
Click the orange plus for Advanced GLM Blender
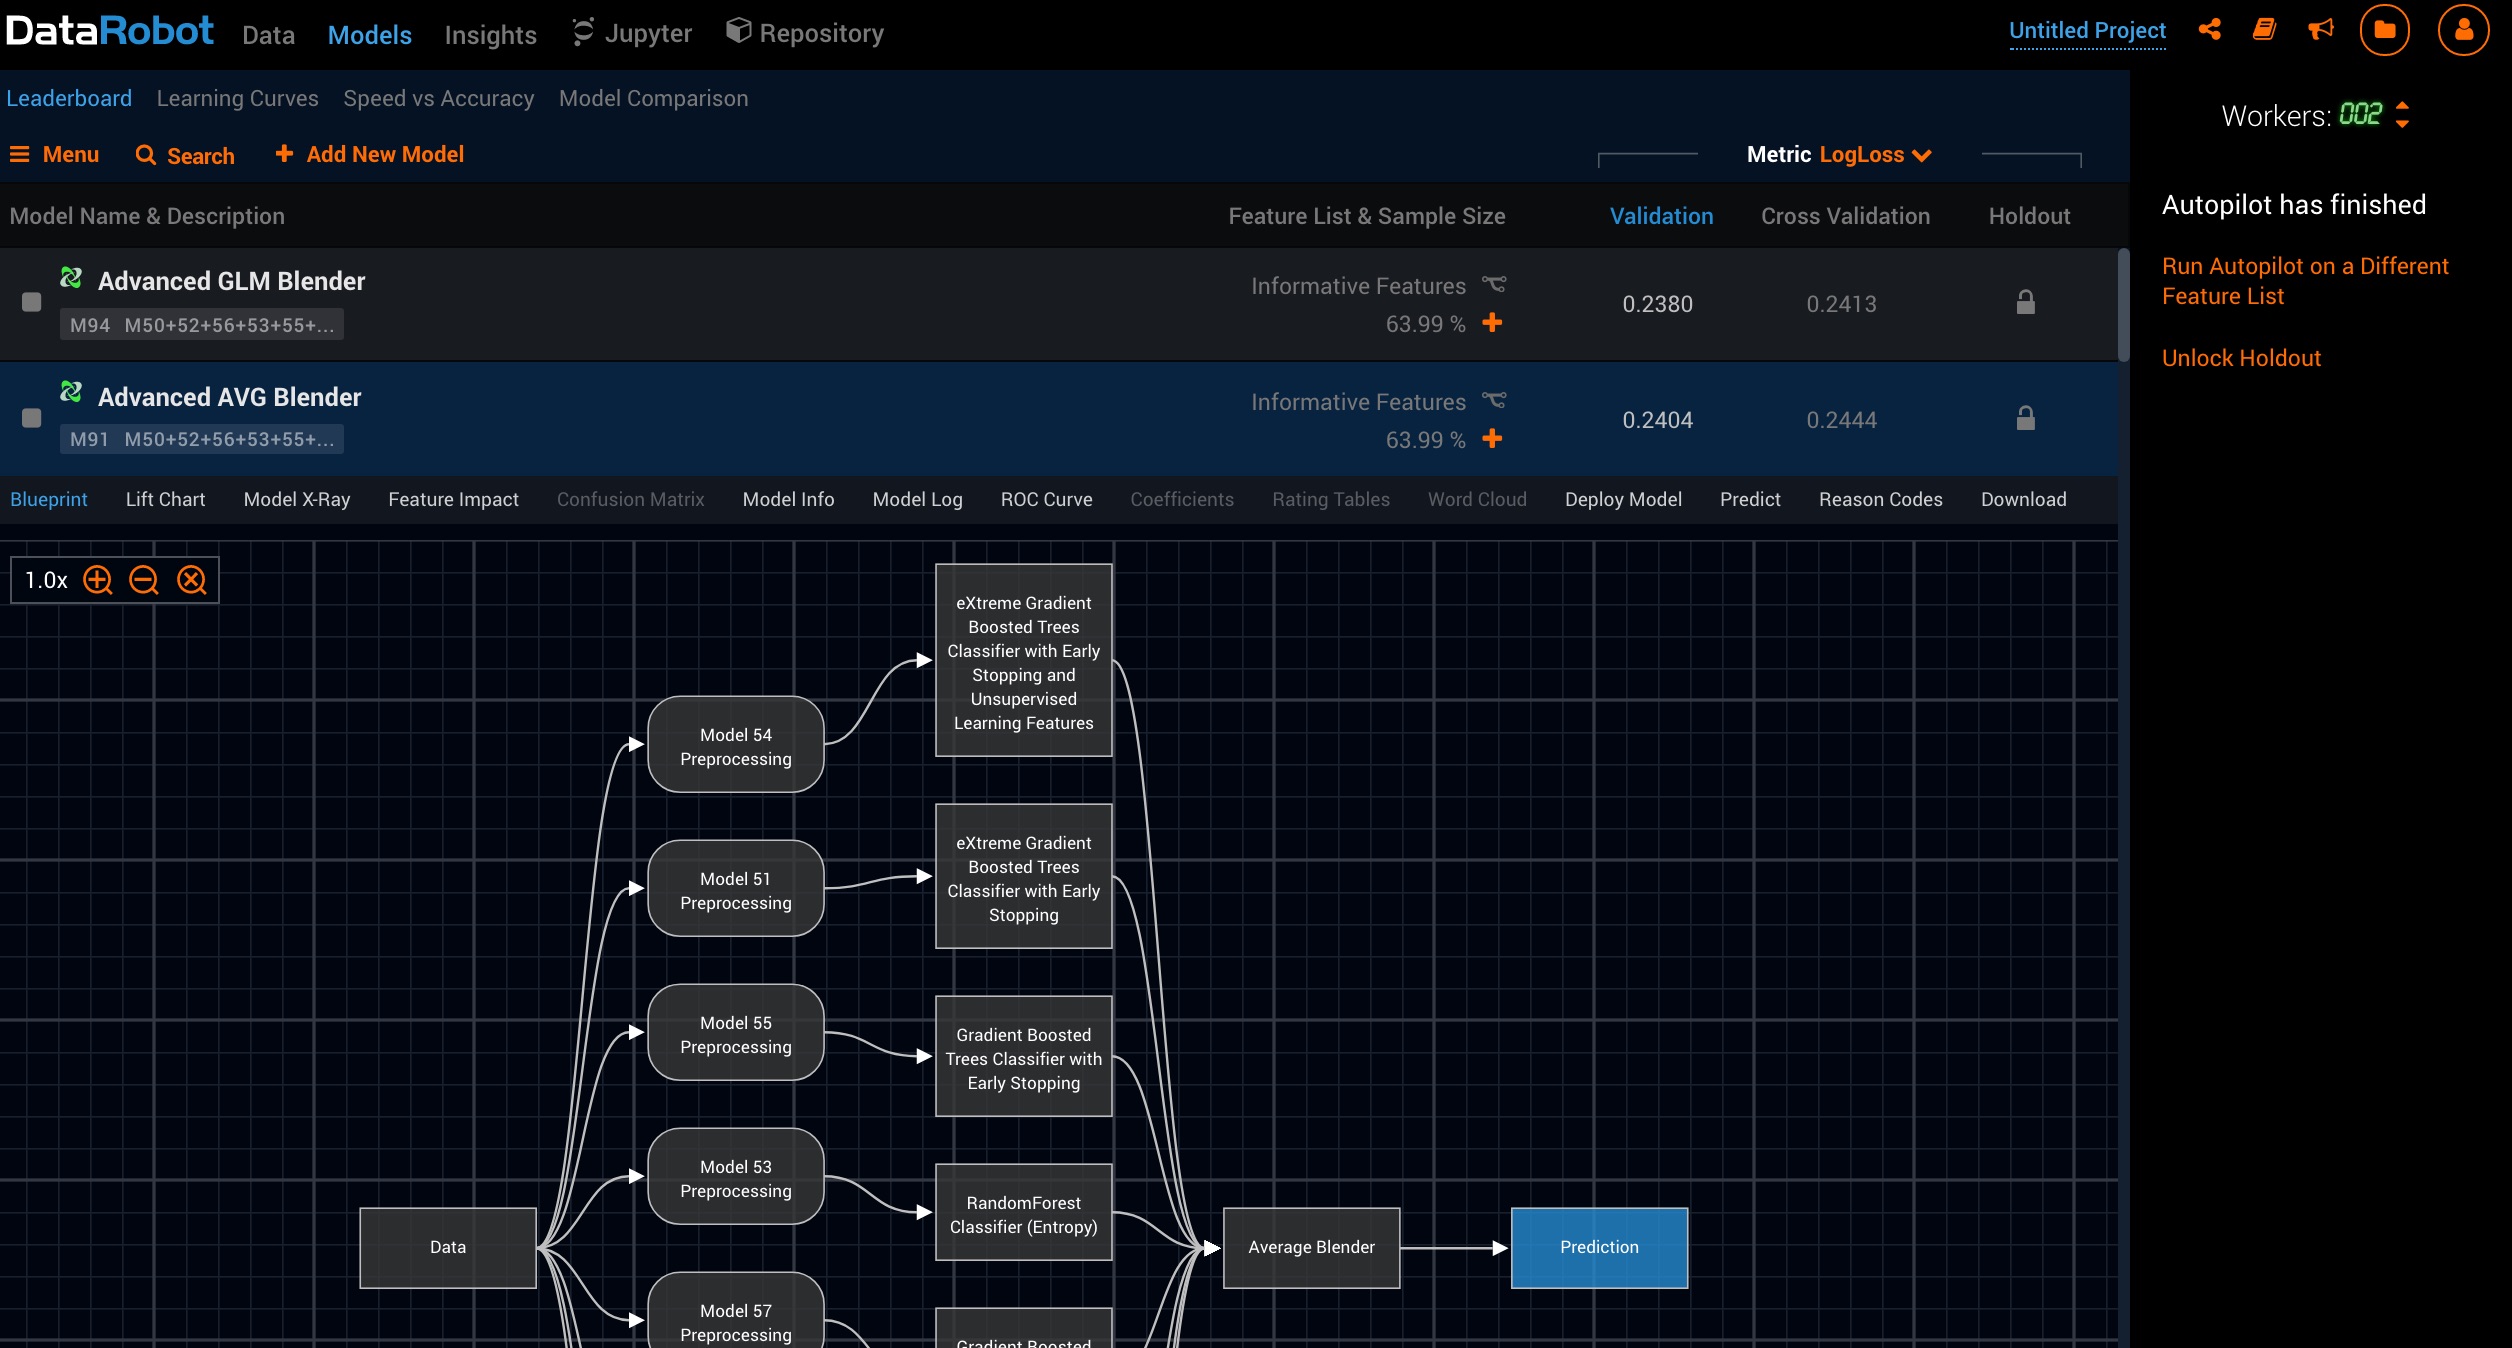[x=1492, y=323]
